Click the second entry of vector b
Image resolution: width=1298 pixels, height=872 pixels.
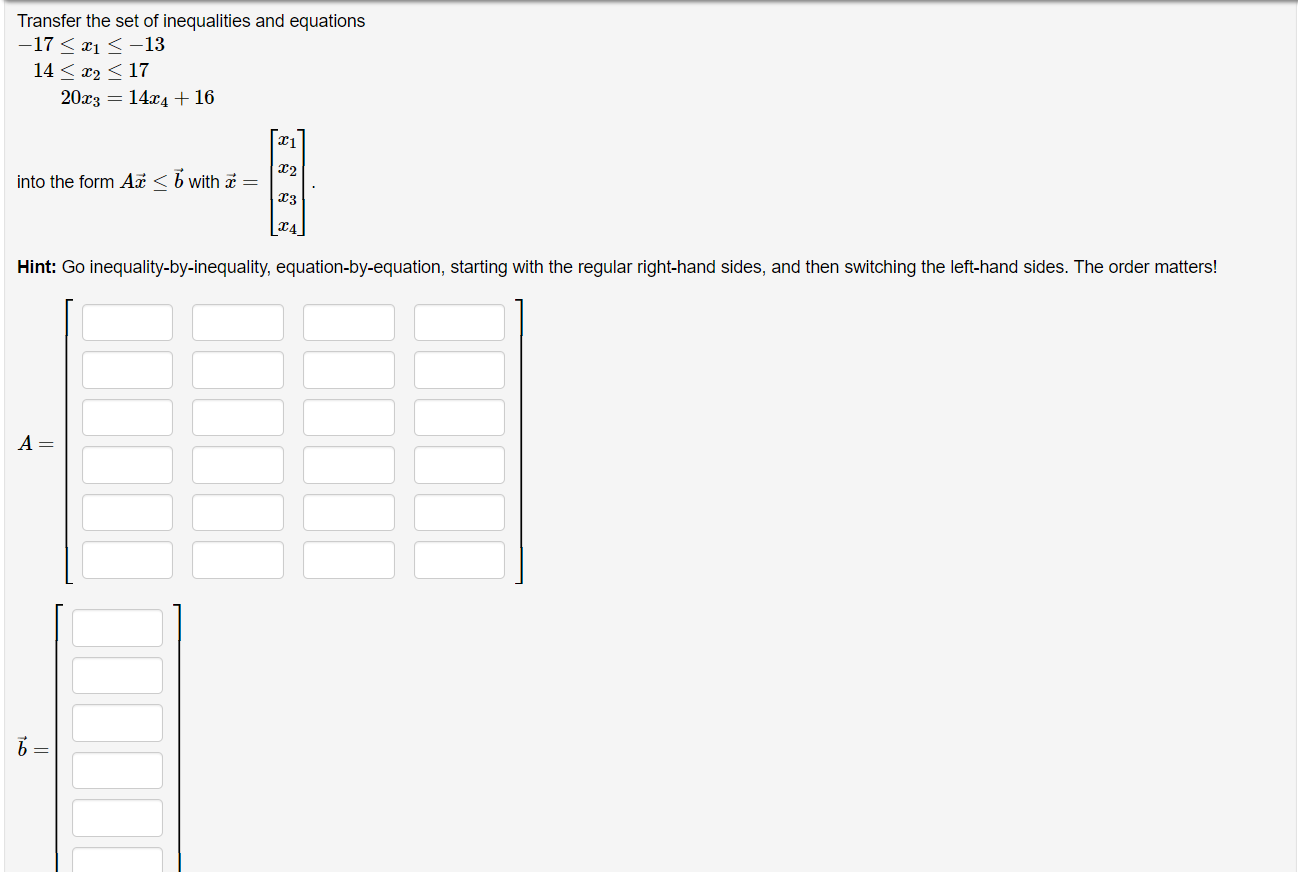pos(117,674)
